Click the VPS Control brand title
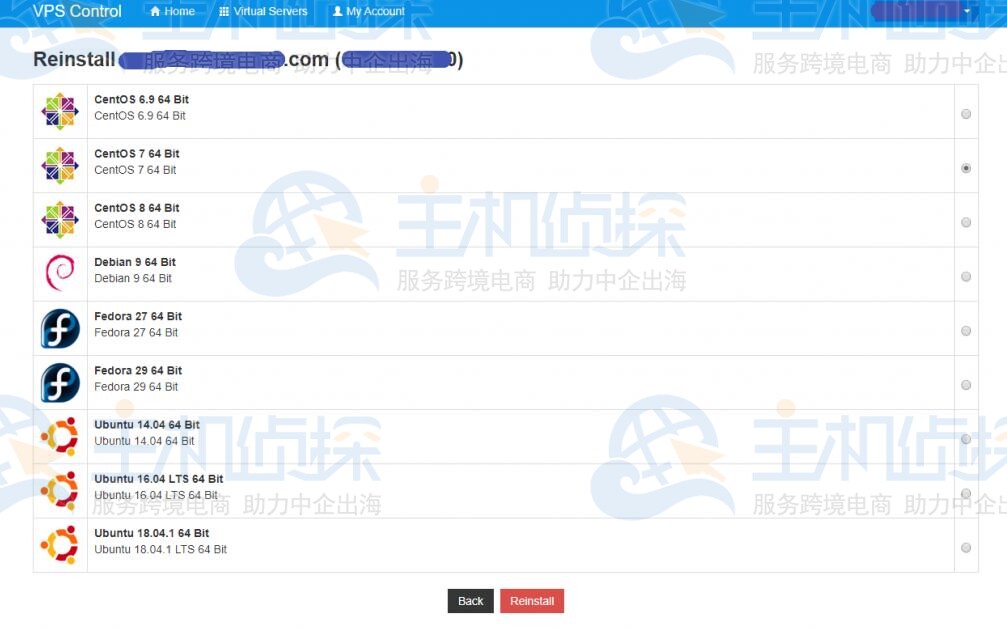The height and width of the screenshot is (629, 1007). tap(77, 12)
